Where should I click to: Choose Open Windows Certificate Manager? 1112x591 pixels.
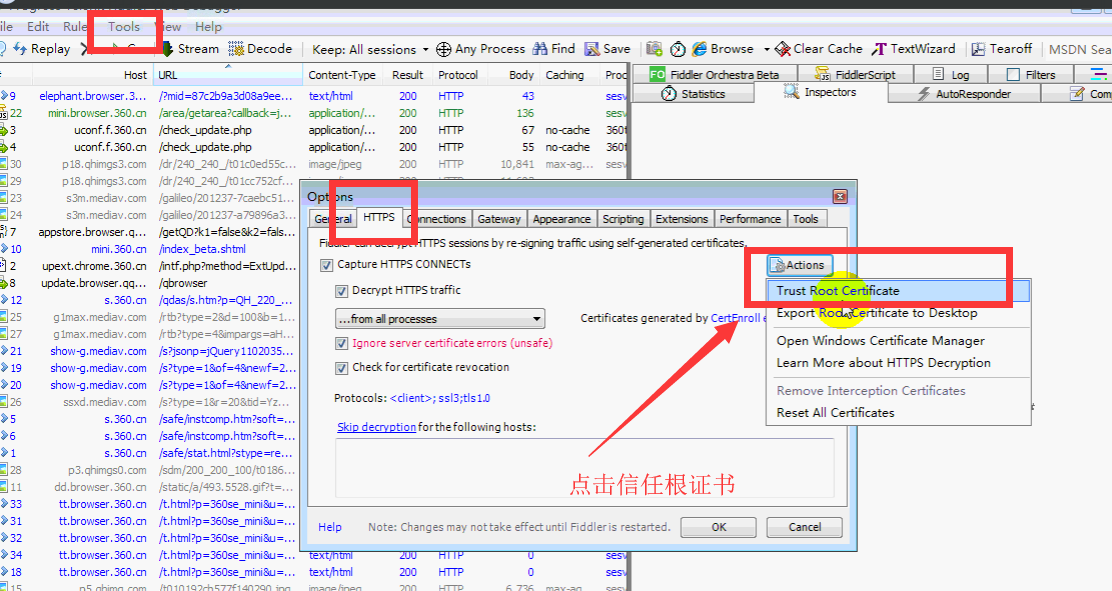pos(898,341)
